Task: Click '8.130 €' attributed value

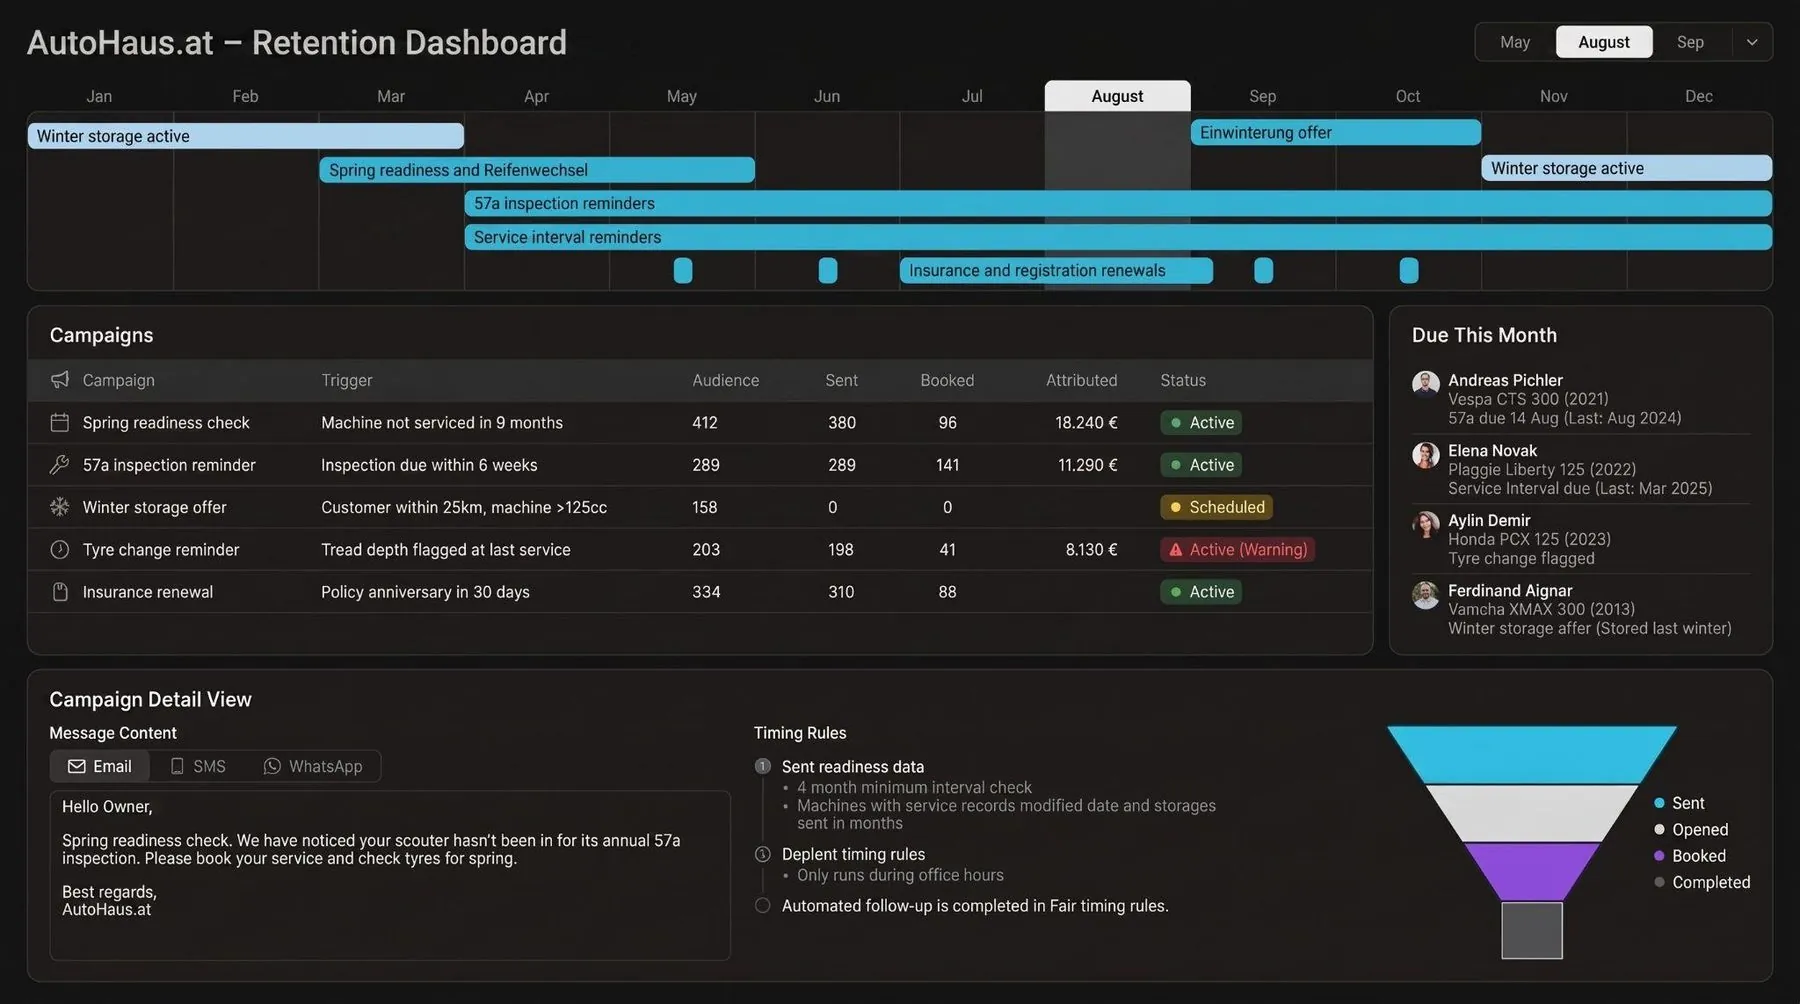Action: (x=1091, y=550)
